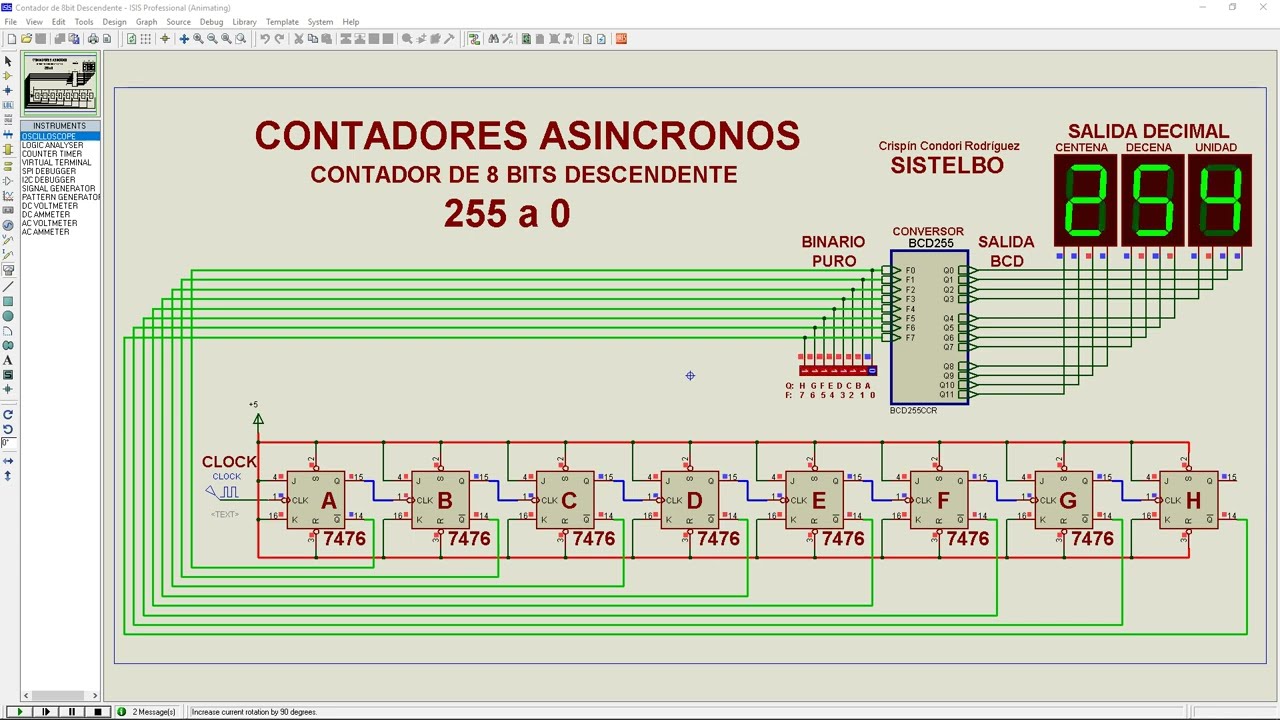Screen dimensions: 1280x720
Task: Select COUNTER TIMER in the instruments list
Action: click(x=60, y=154)
